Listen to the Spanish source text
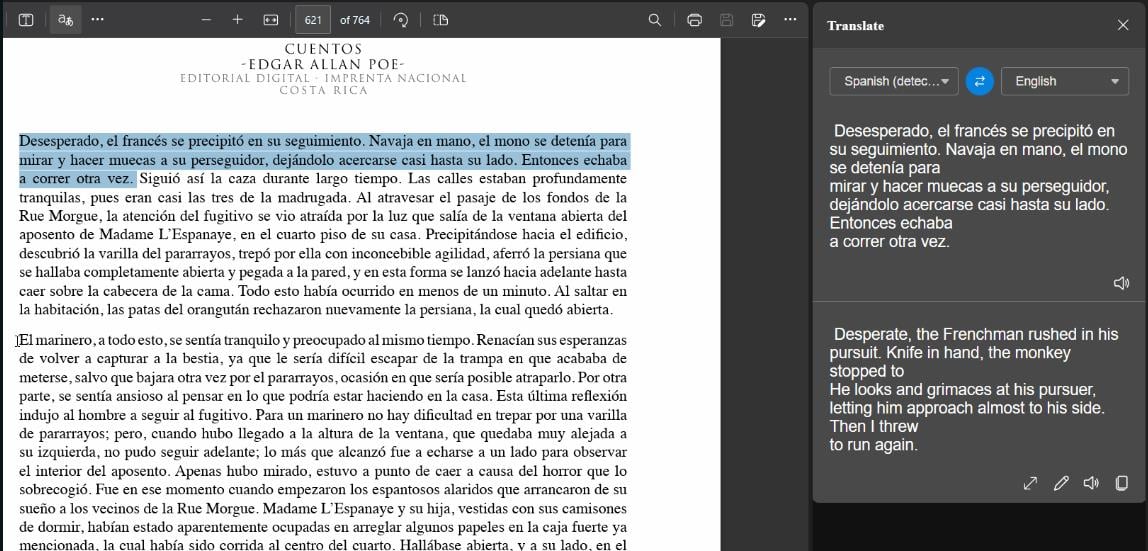Screen dimensions: 1148x551 click(x=1121, y=283)
